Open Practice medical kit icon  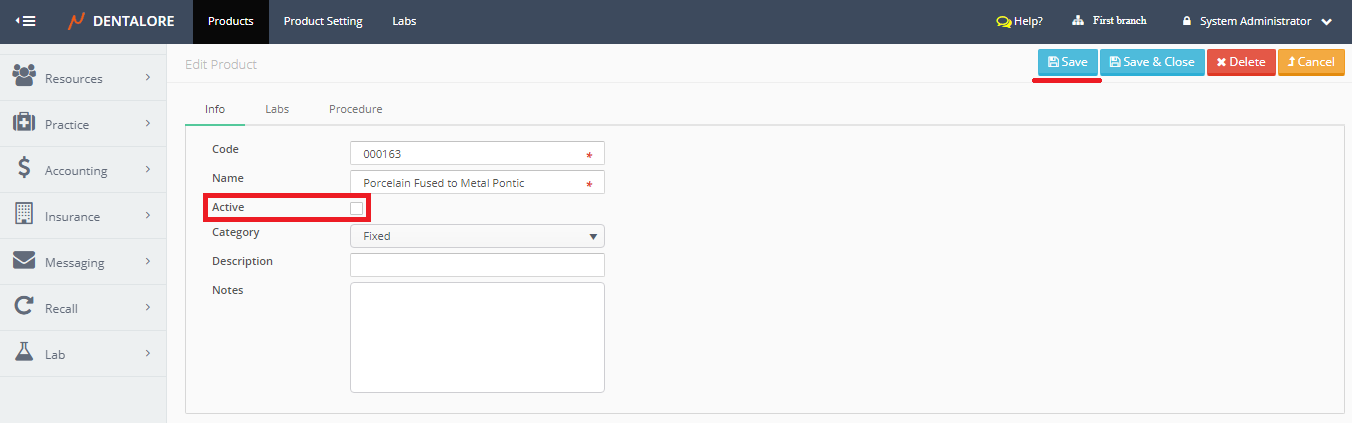24,123
